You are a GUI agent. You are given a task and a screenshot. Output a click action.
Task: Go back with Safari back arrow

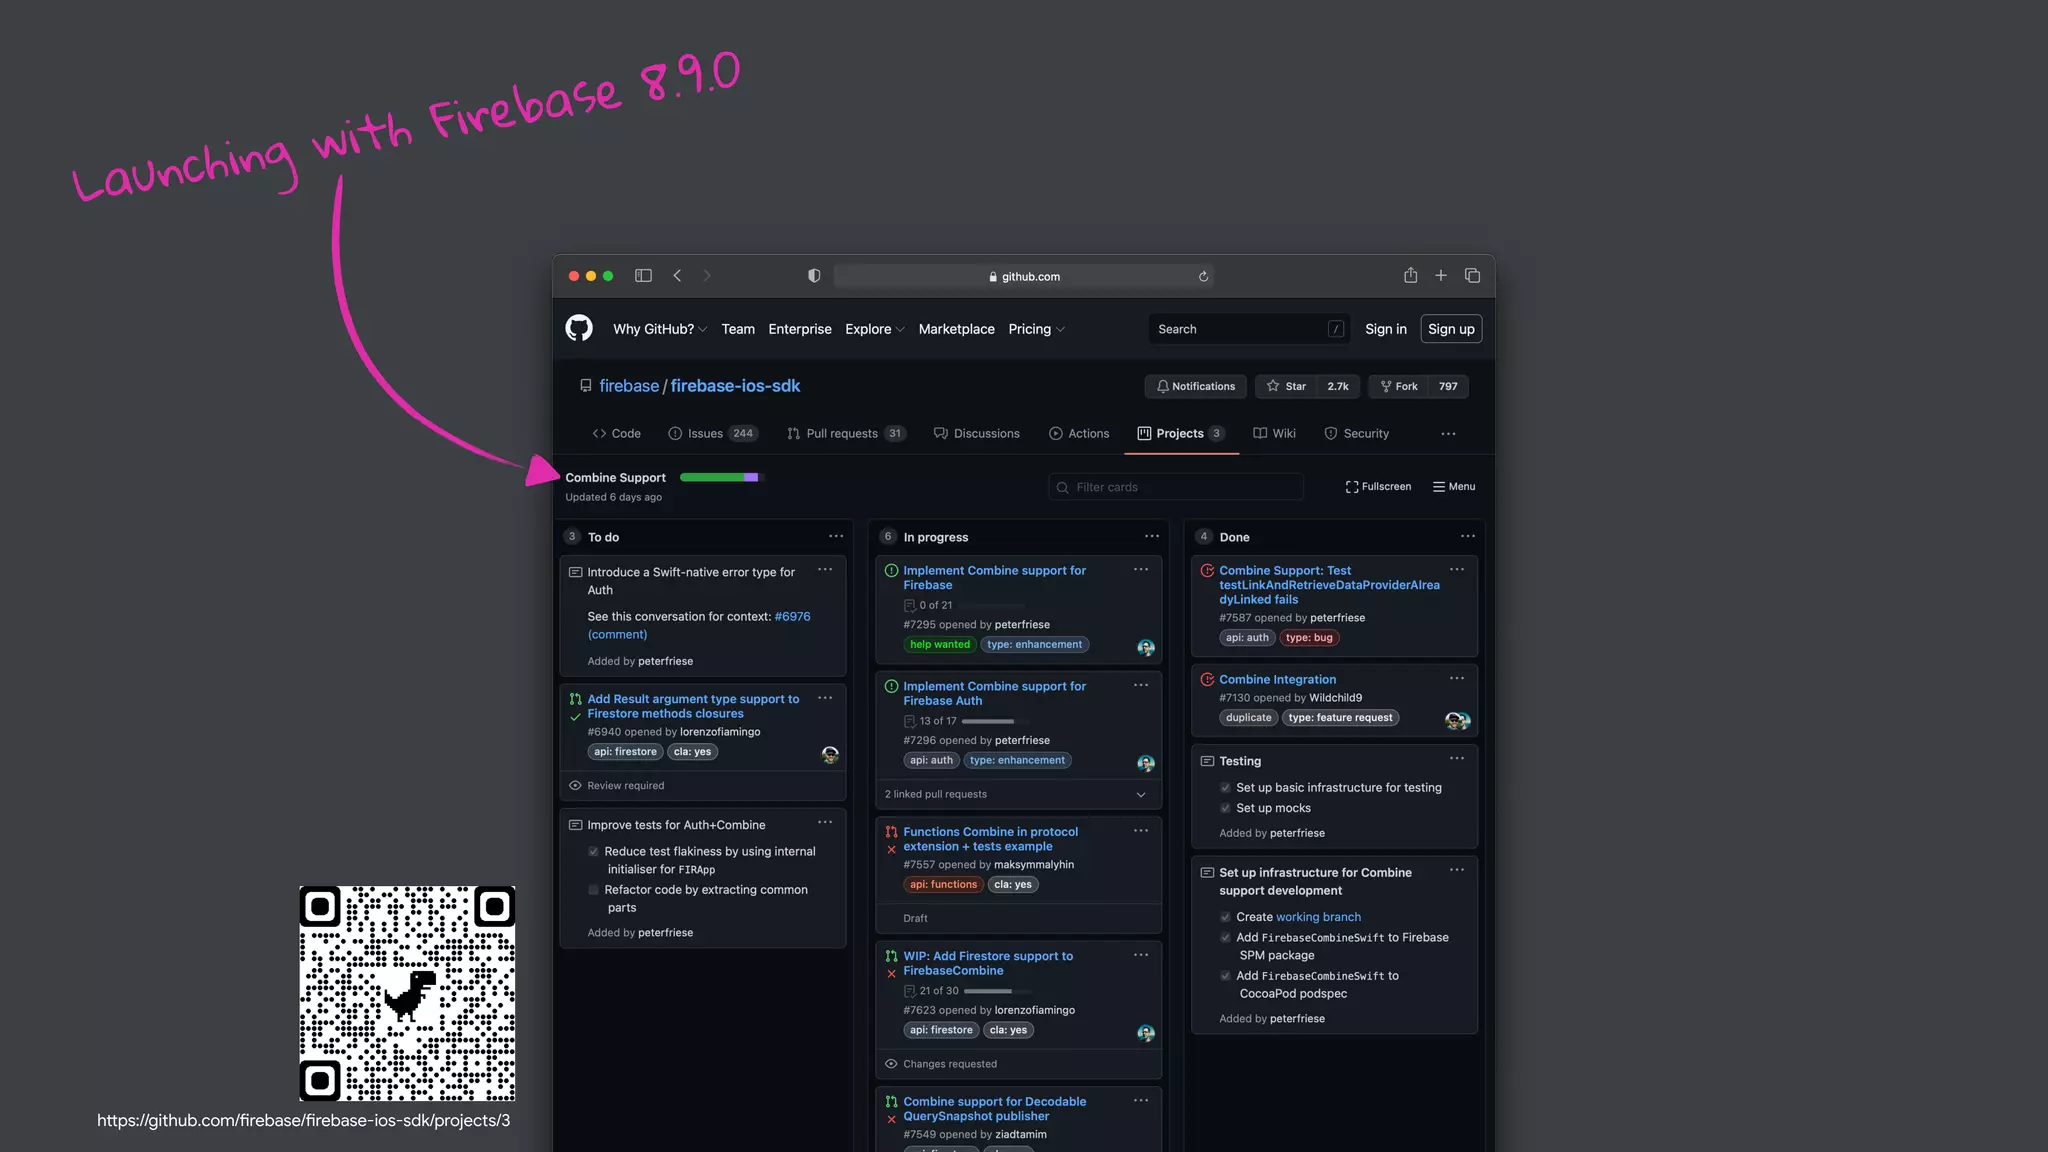677,276
